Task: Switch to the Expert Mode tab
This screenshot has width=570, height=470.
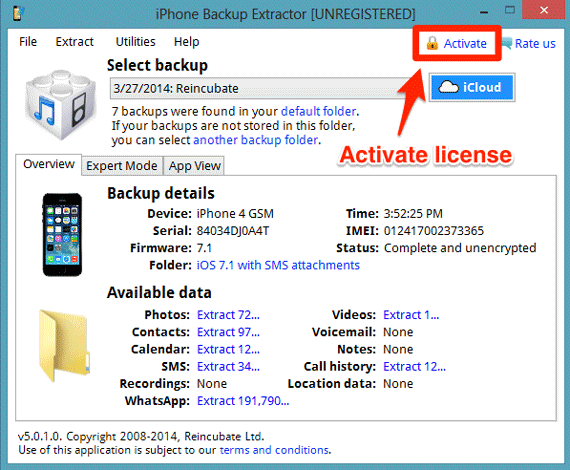Action: [122, 166]
